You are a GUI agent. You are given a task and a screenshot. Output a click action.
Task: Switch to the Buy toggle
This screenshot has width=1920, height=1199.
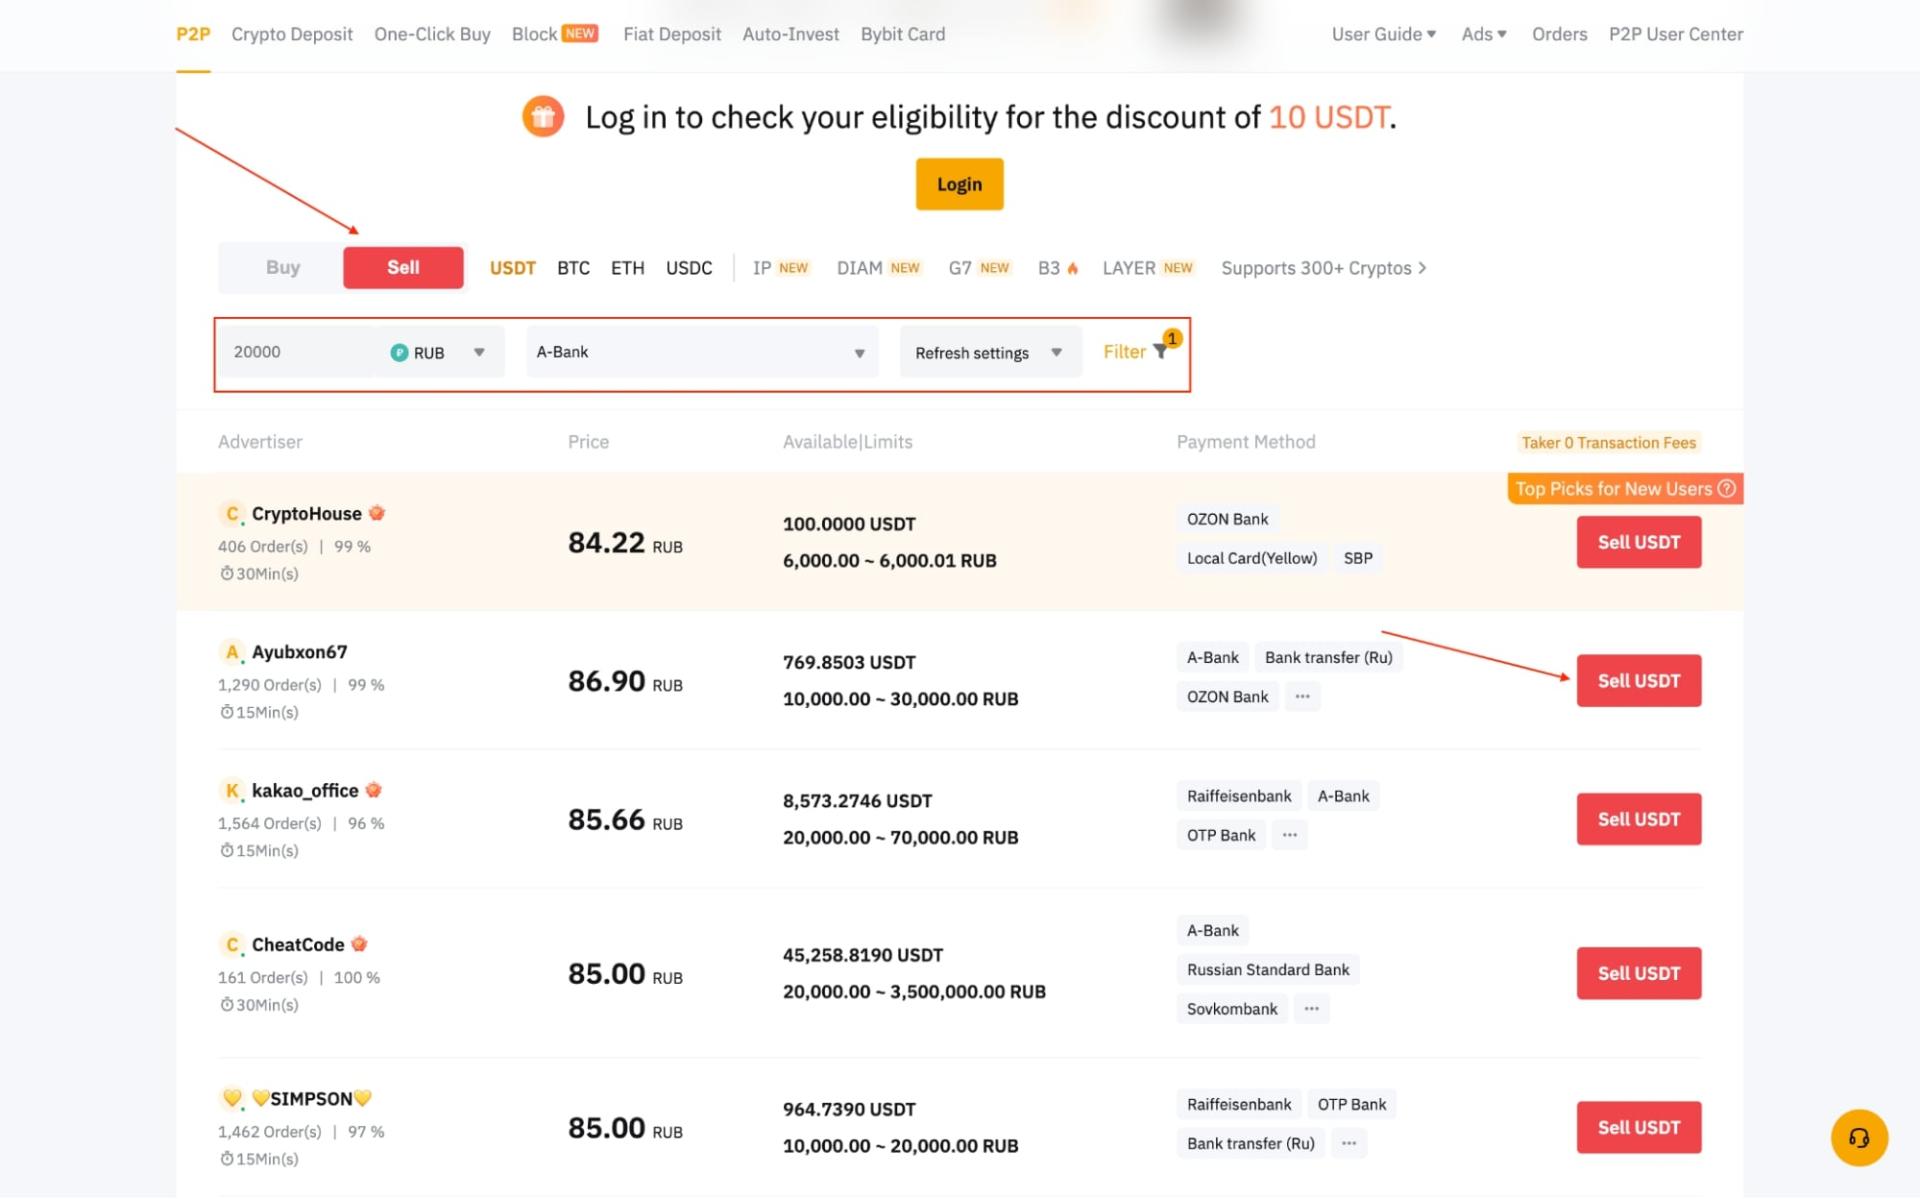click(282, 268)
